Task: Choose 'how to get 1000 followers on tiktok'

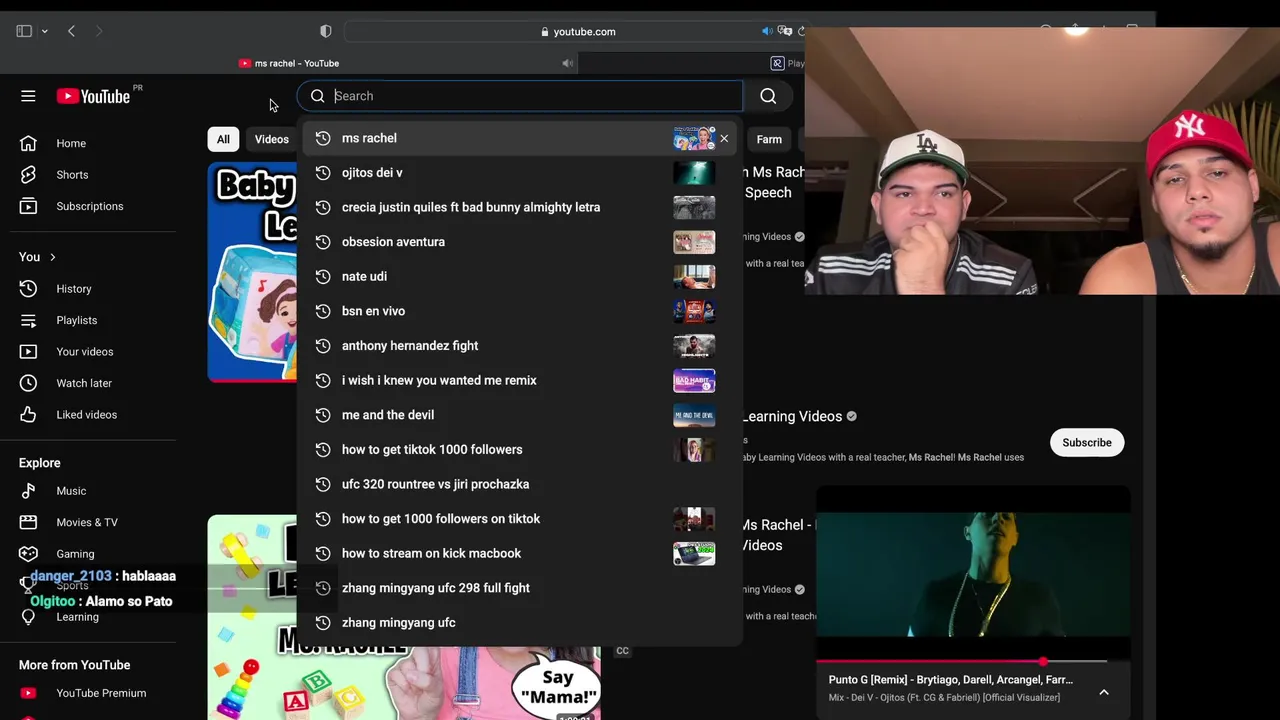Action: [519, 519]
